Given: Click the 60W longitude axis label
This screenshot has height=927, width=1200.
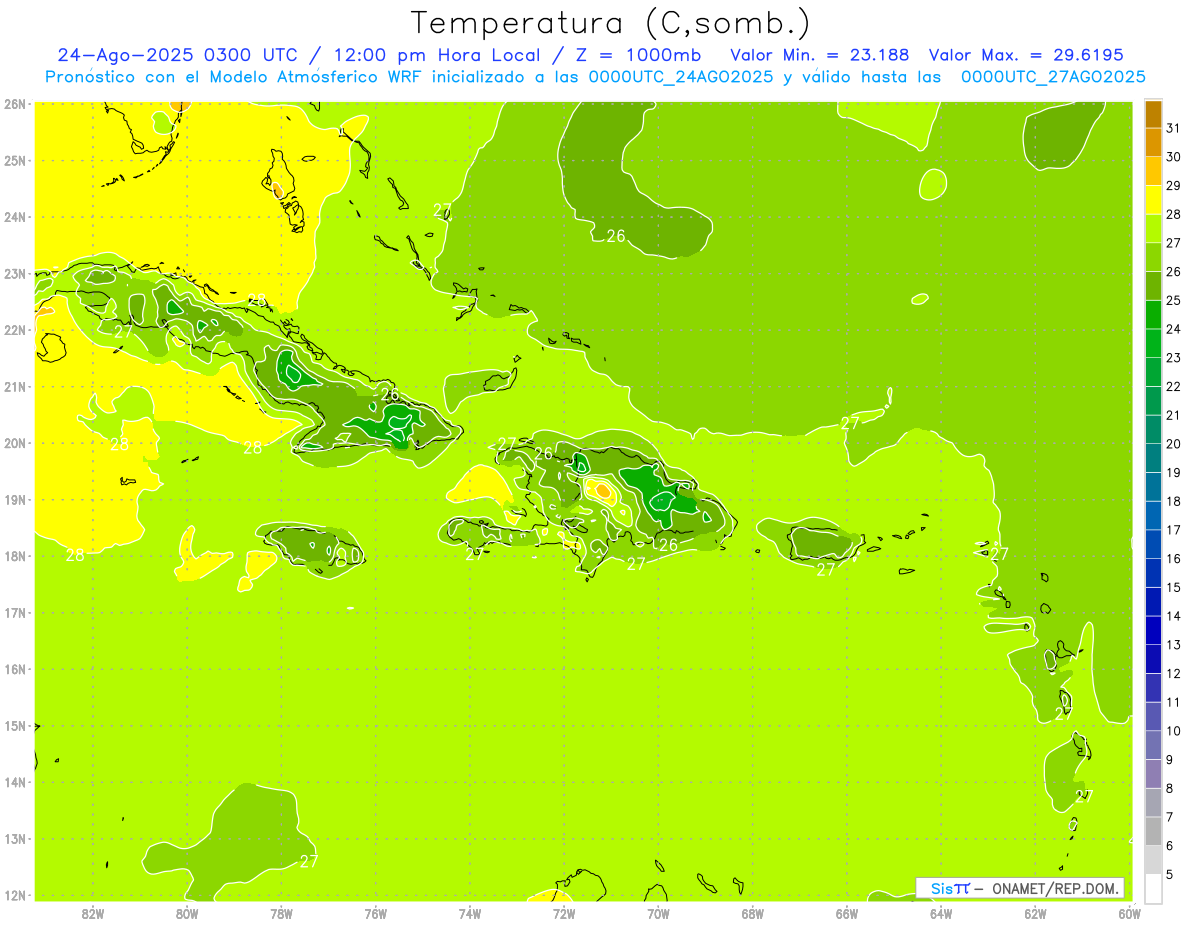Looking at the screenshot, I should (x=1130, y=913).
